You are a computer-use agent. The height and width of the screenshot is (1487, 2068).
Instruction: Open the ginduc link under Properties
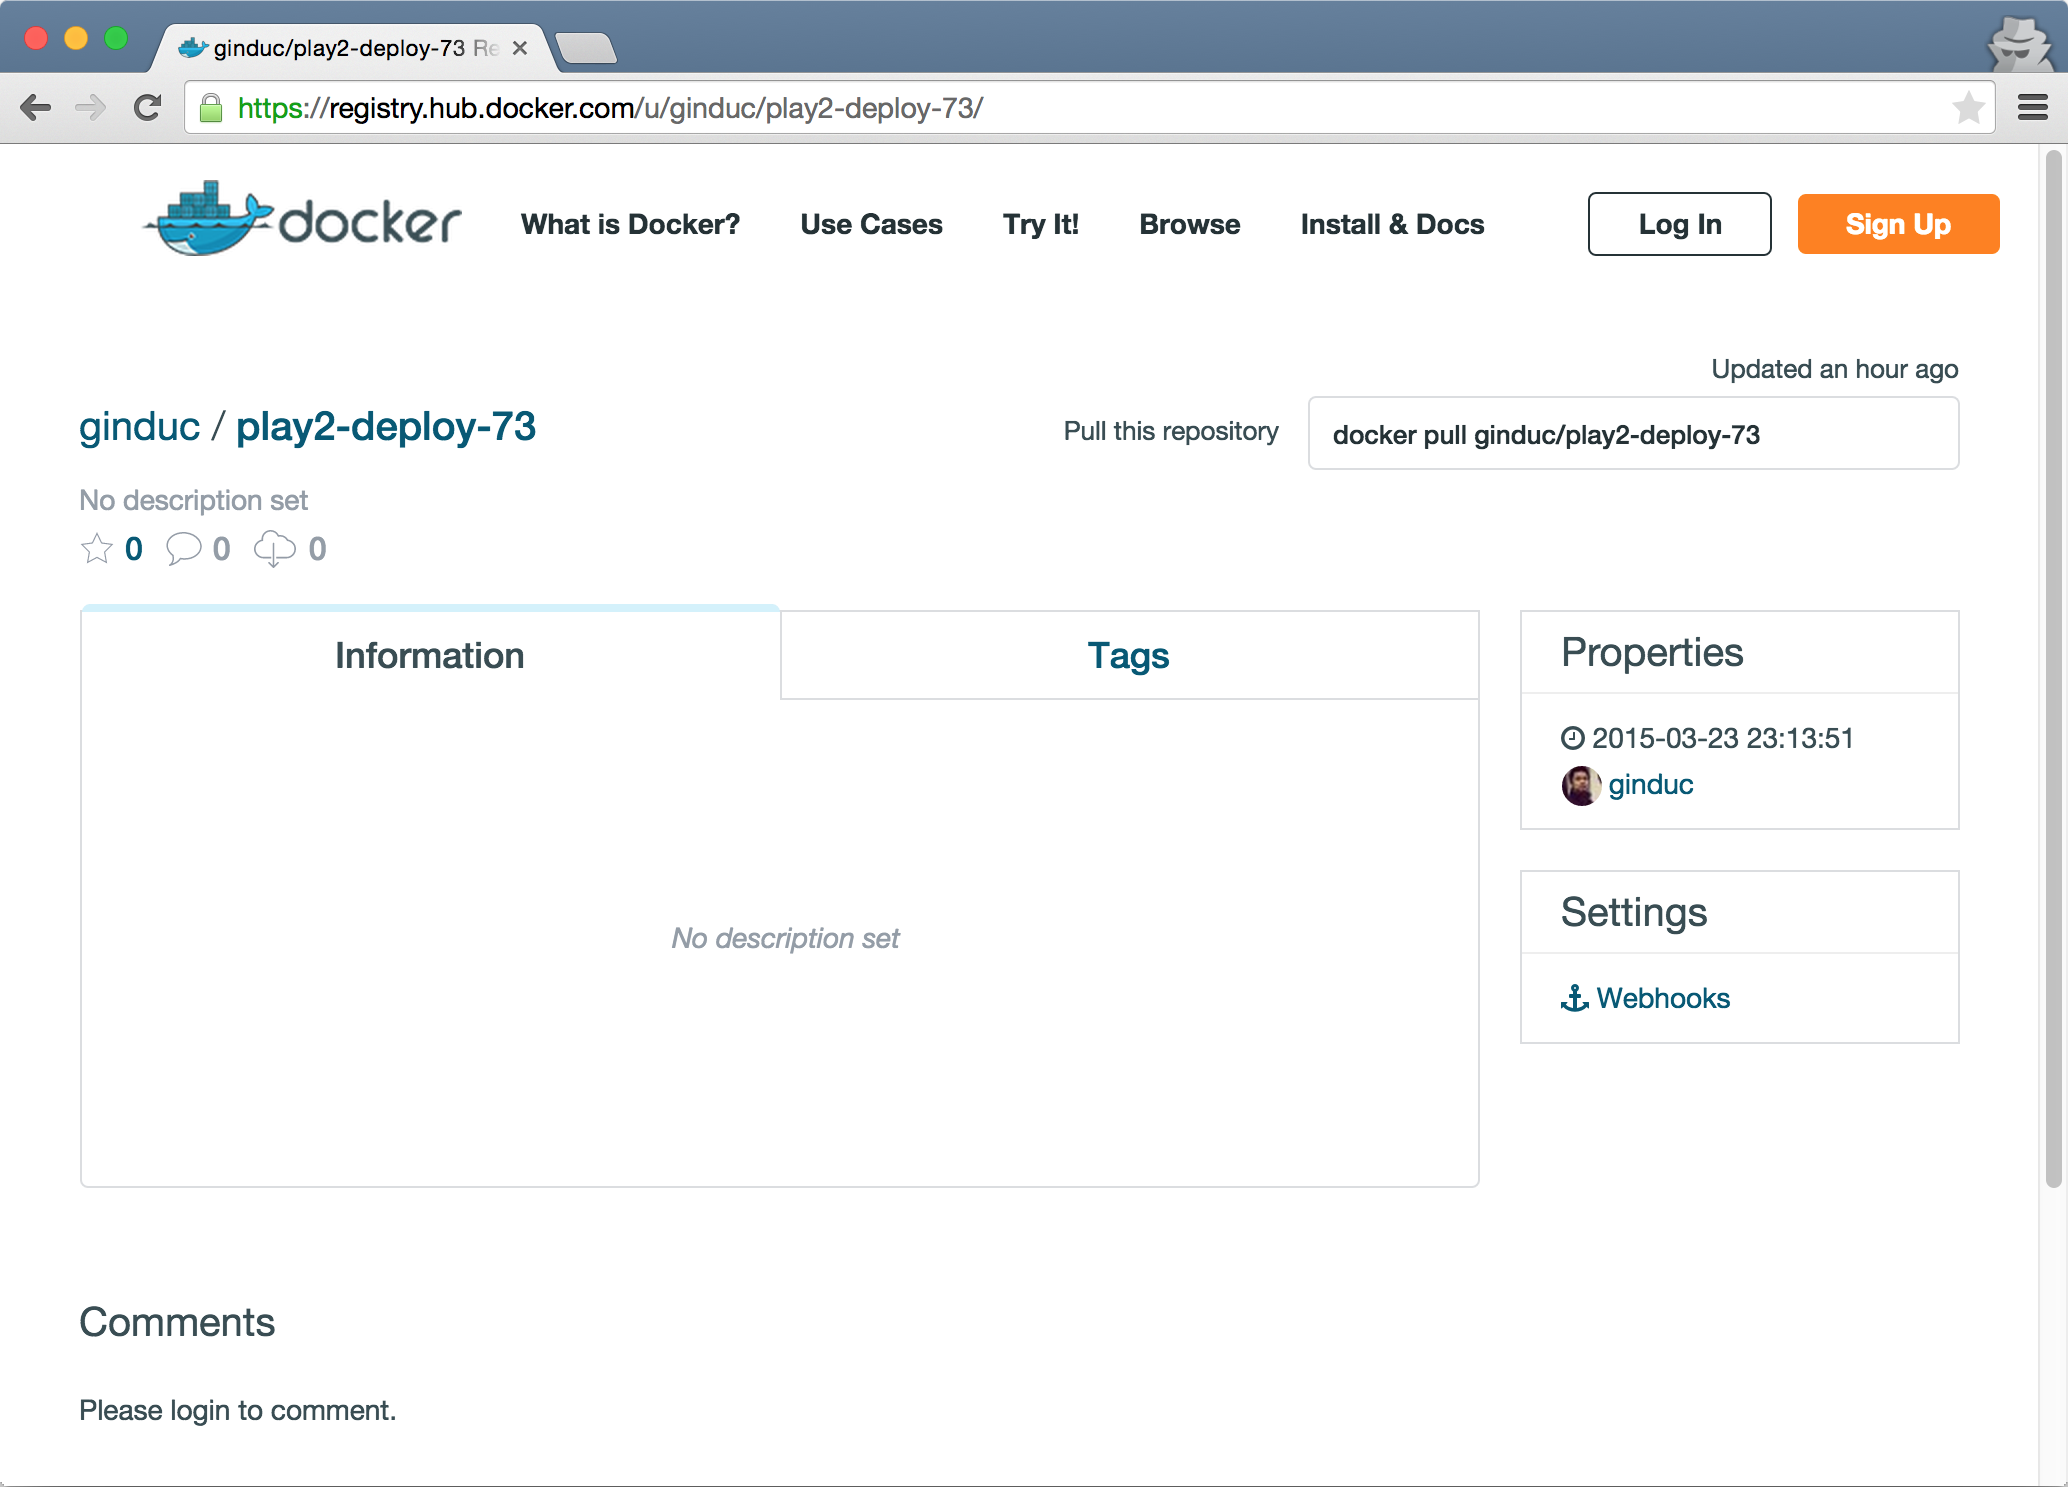(x=1651, y=785)
